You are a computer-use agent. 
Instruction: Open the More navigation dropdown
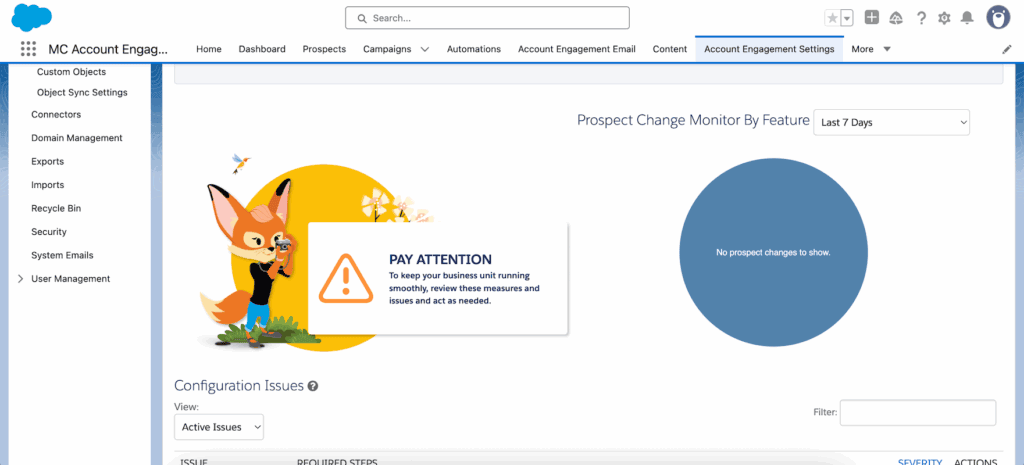coord(871,49)
